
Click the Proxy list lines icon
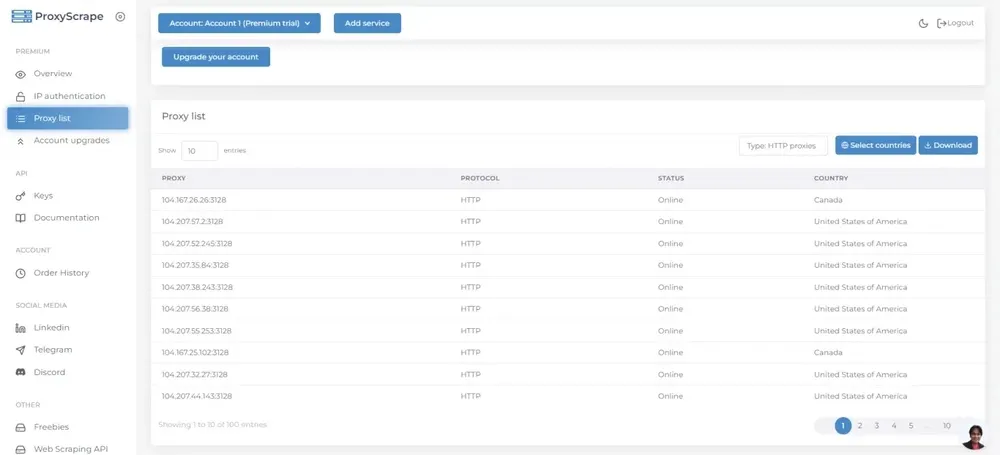[x=20, y=119]
